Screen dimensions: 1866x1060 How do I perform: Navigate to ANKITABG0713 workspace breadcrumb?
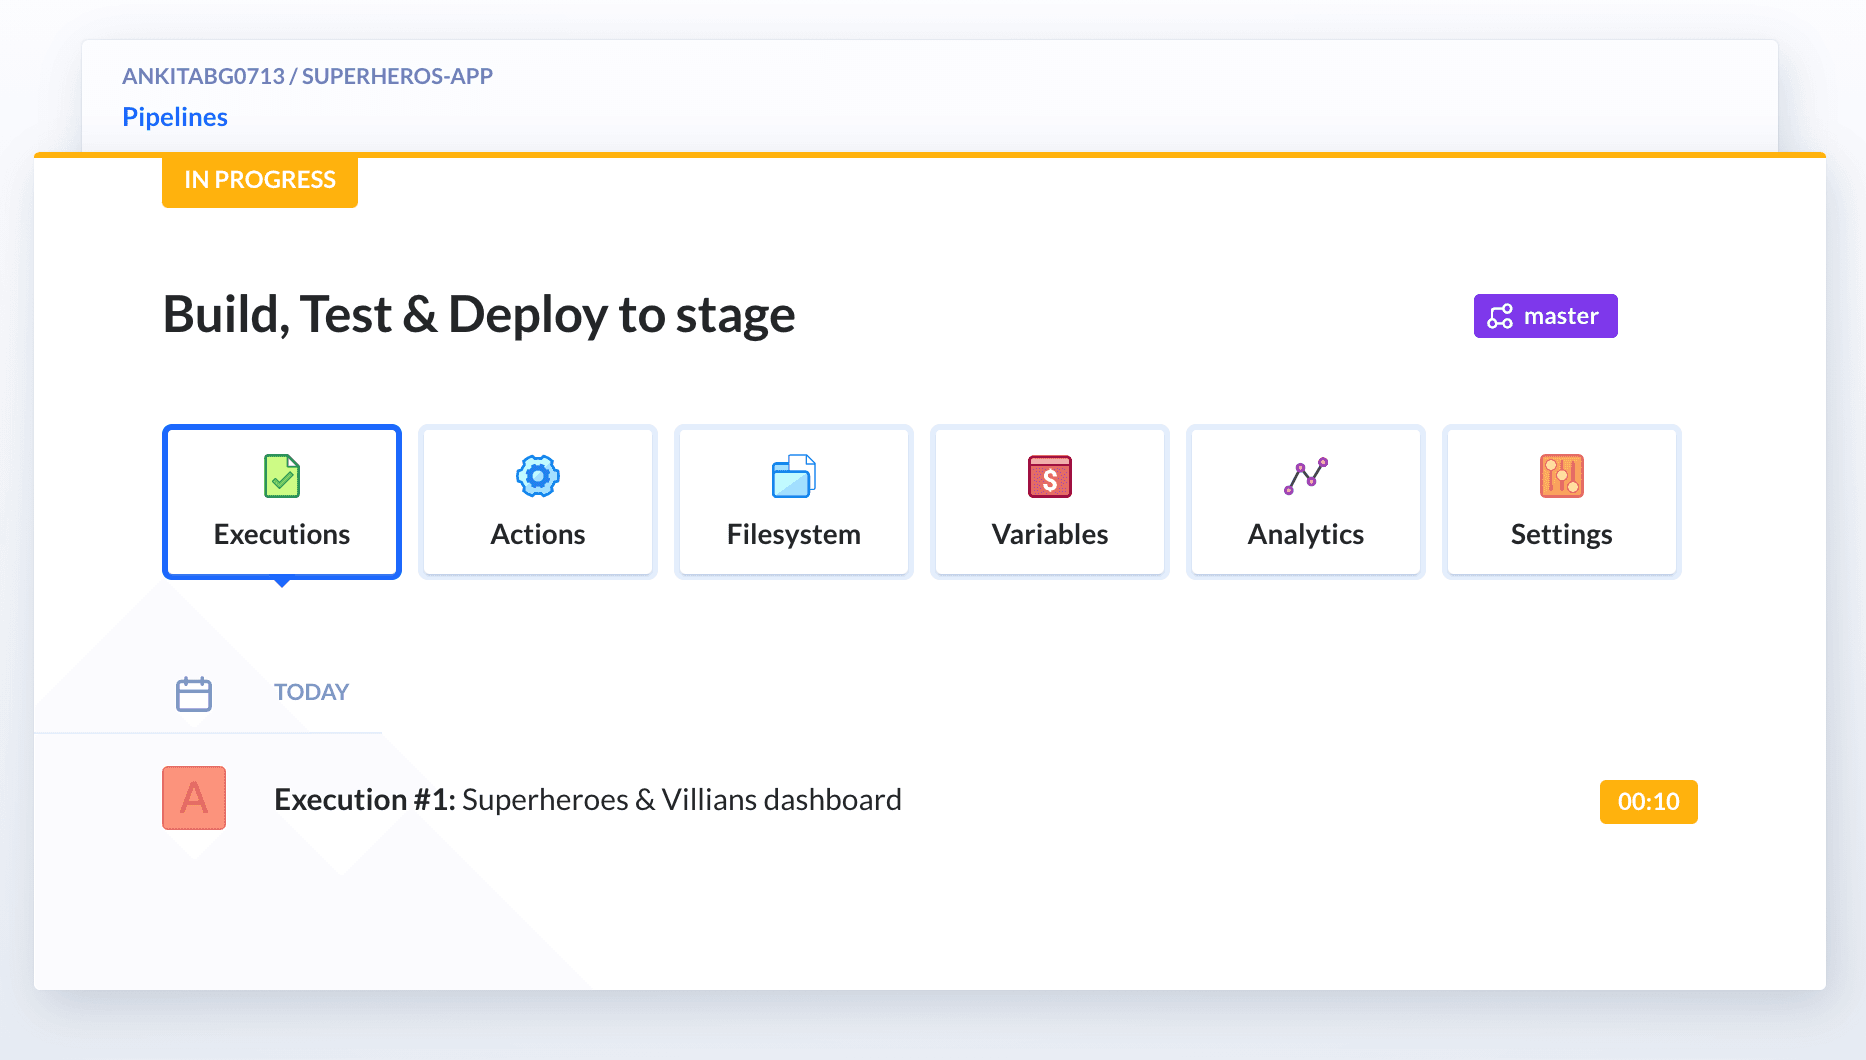[x=203, y=76]
